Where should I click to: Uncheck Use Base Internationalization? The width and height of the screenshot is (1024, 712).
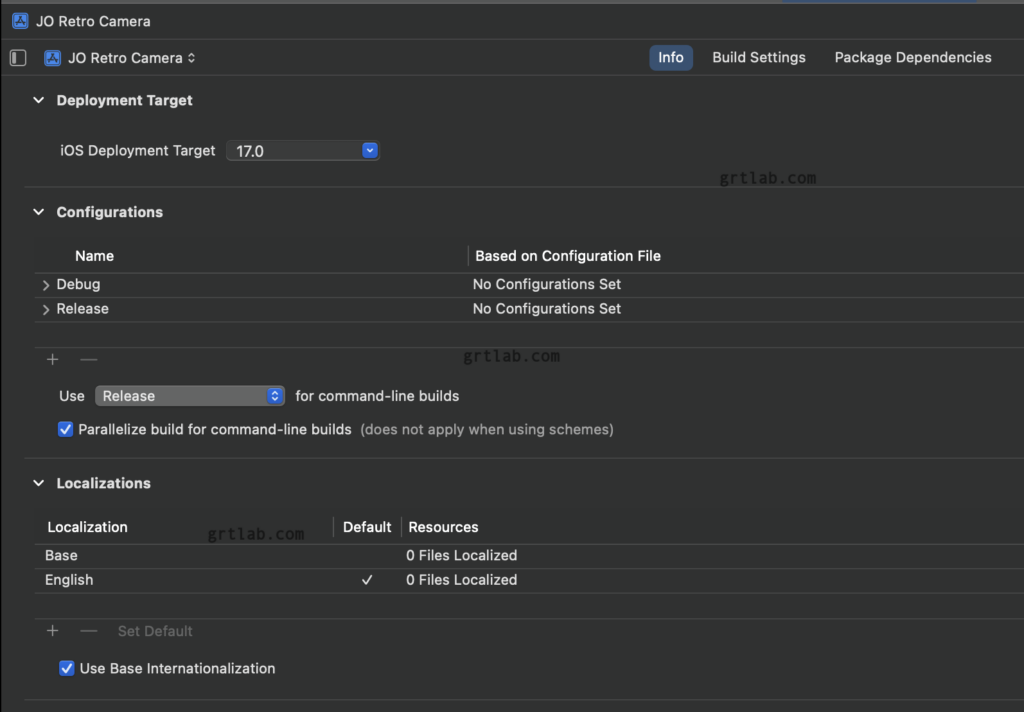pos(67,668)
